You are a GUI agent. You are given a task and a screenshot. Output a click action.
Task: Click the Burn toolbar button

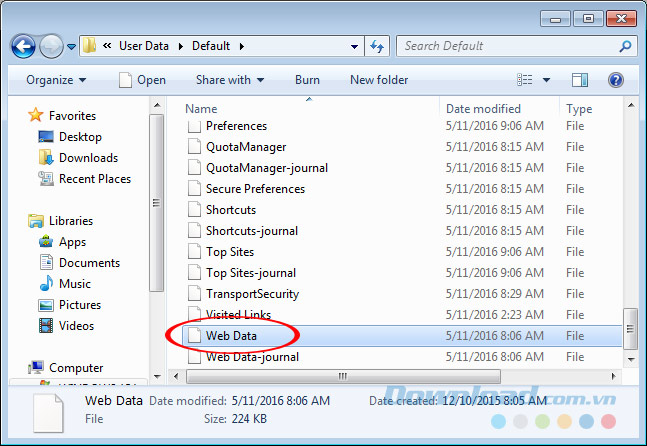307,80
